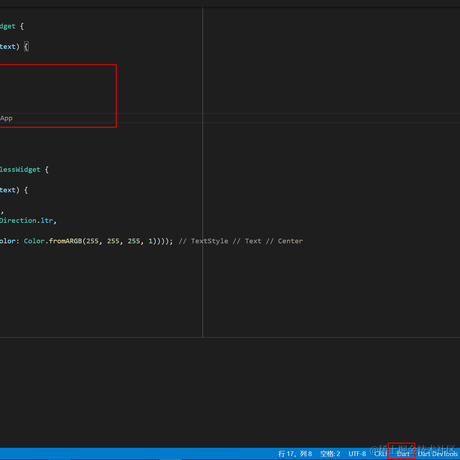The width and height of the screenshot is (460, 460).
Task: Click the '// Text' closing label comment
Action: [x=247, y=241]
